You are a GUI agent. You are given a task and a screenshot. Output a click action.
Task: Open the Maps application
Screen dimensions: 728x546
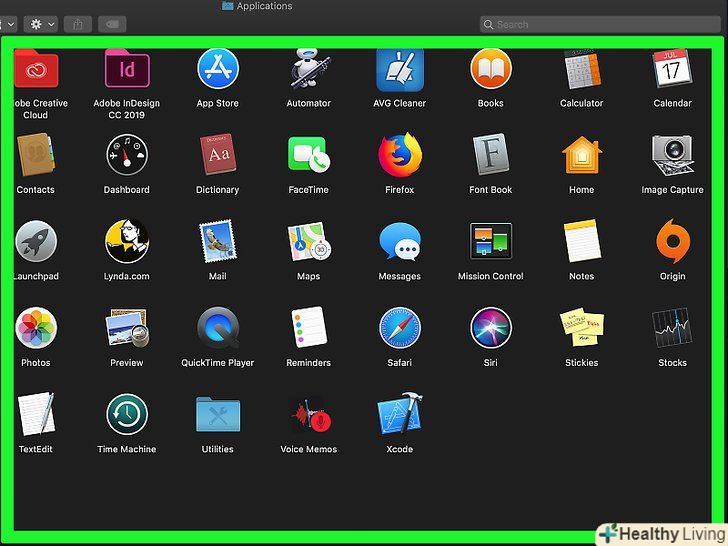[x=309, y=241]
